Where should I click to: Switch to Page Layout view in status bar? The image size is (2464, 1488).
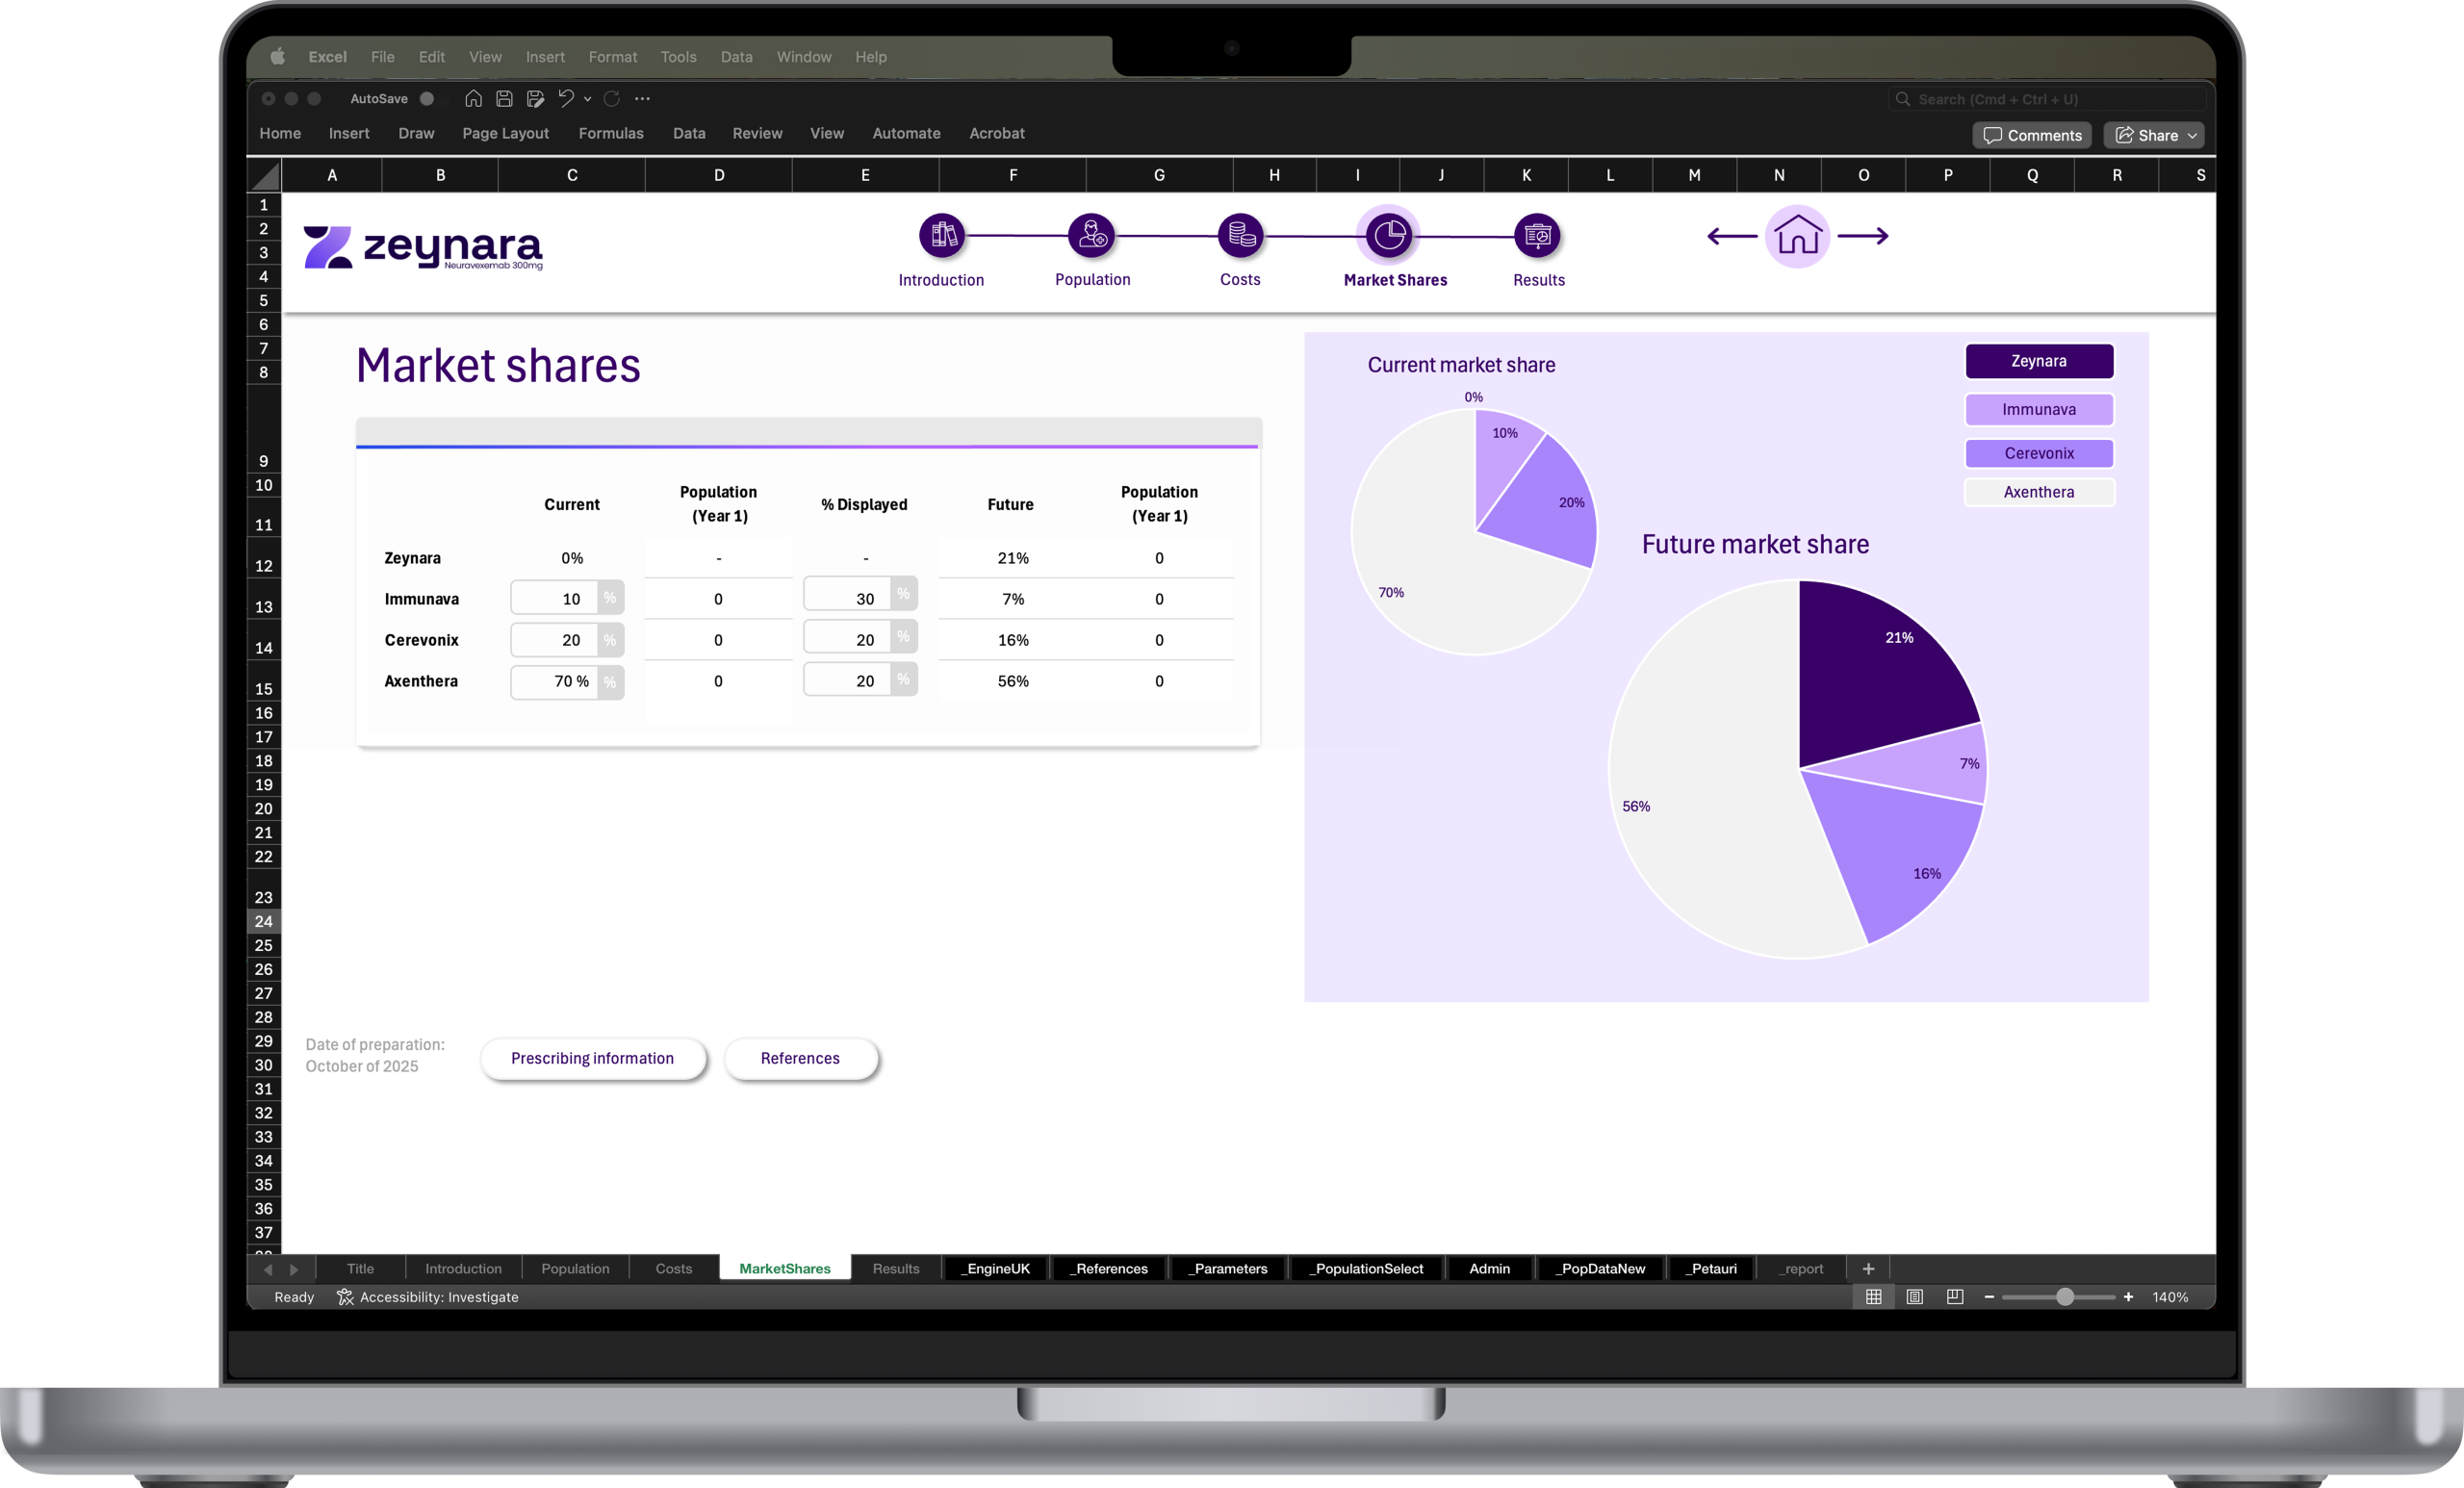point(1914,1297)
